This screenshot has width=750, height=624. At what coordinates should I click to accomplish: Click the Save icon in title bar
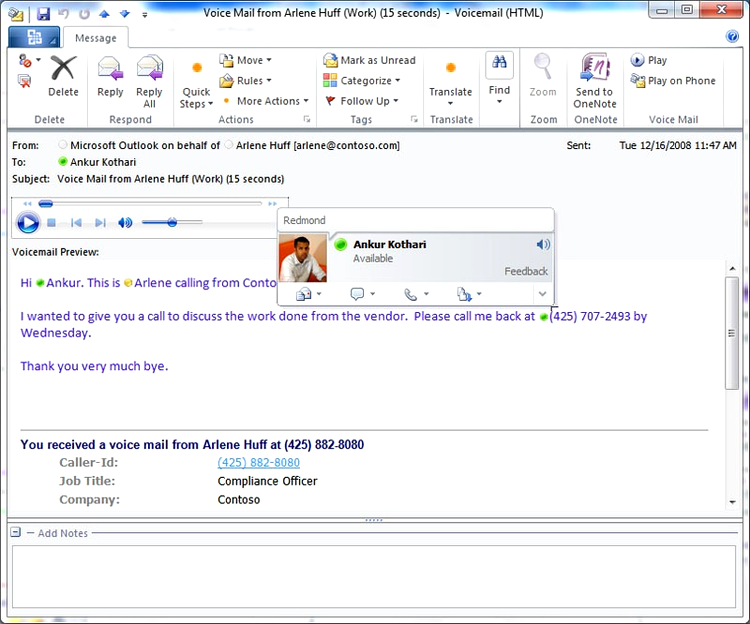43,13
